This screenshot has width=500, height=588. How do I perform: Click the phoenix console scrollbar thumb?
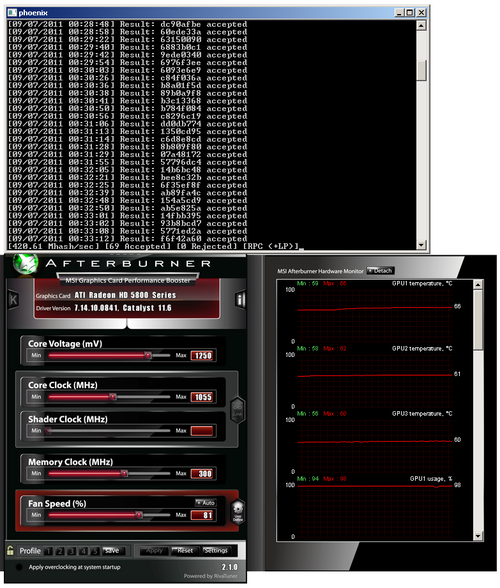tap(421, 70)
